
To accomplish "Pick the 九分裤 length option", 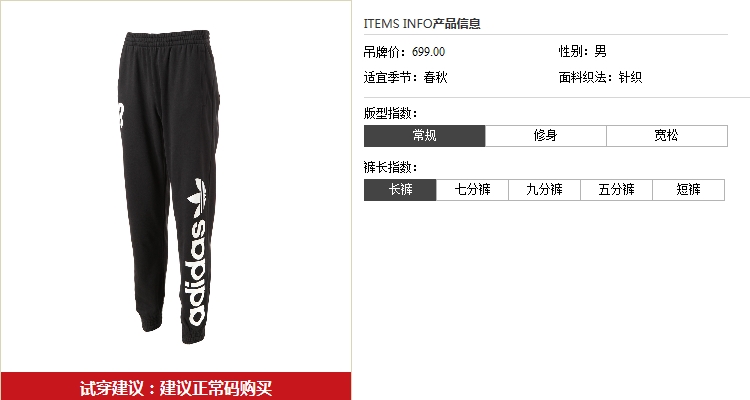I will tap(544, 190).
